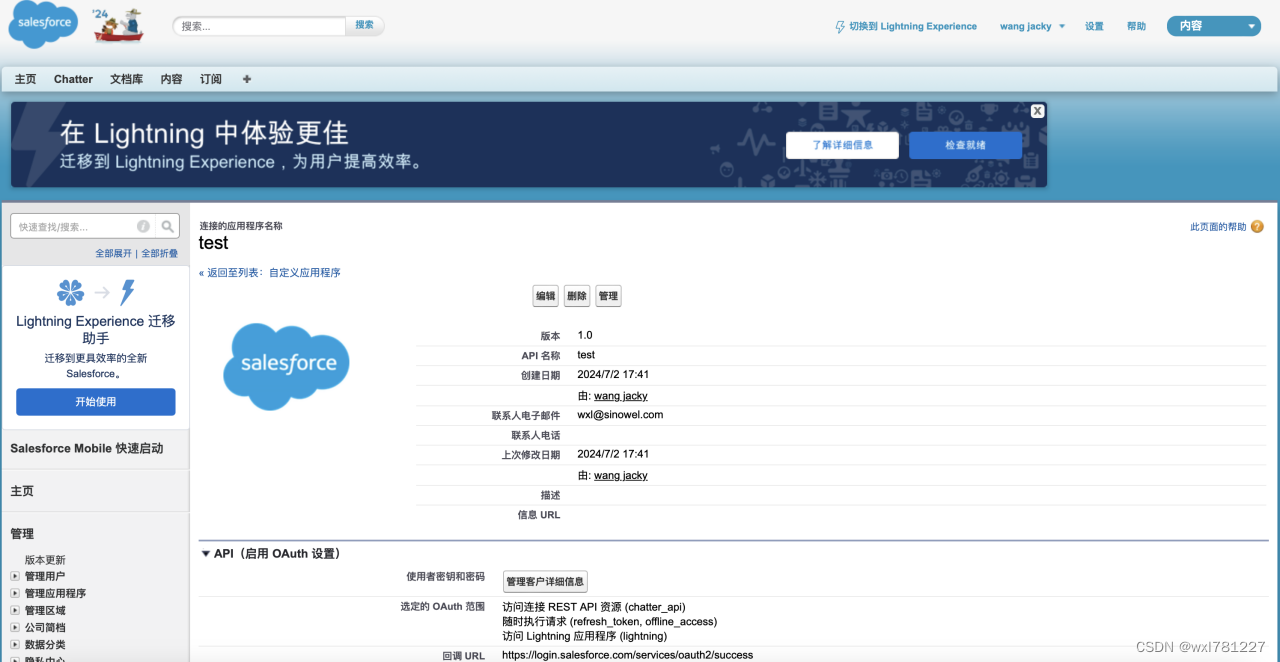The height and width of the screenshot is (662, 1280).
Task: Click the 搜索 button
Action: click(x=365, y=25)
